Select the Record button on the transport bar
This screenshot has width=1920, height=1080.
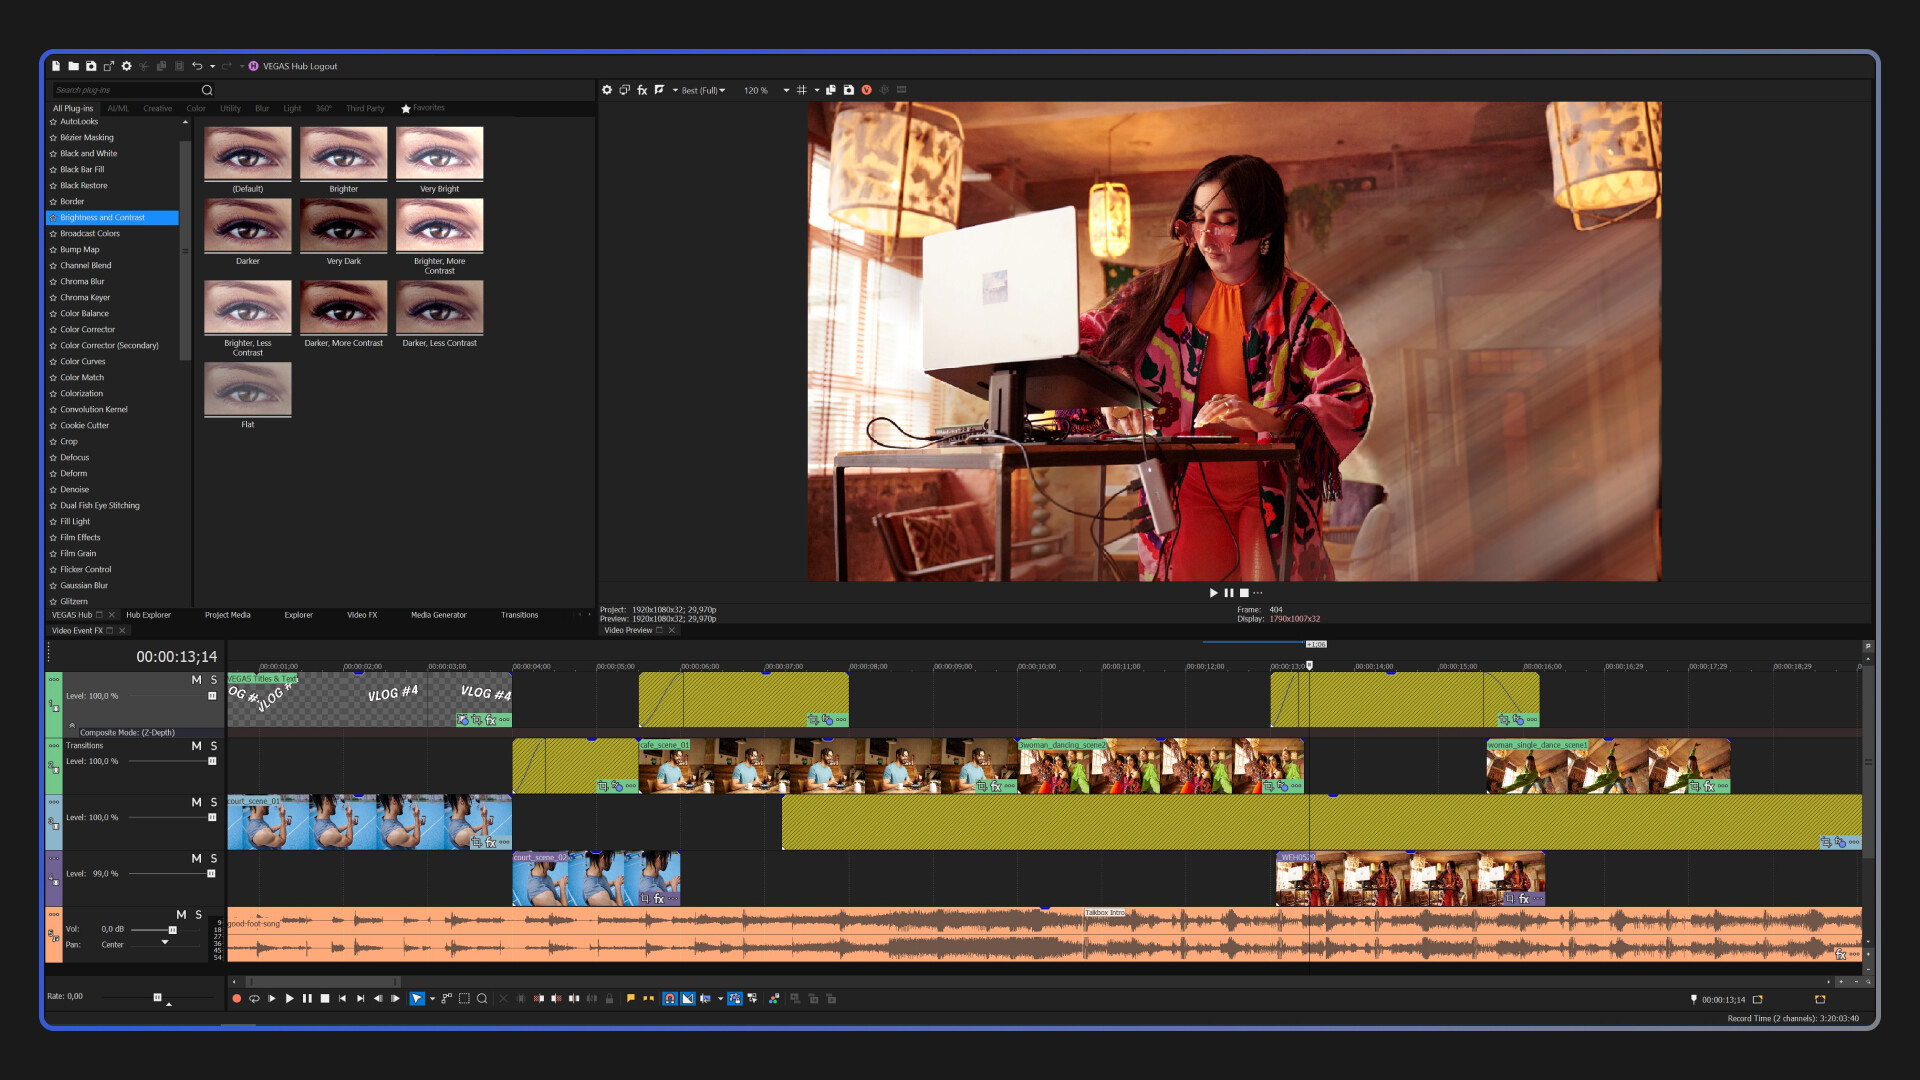click(237, 998)
